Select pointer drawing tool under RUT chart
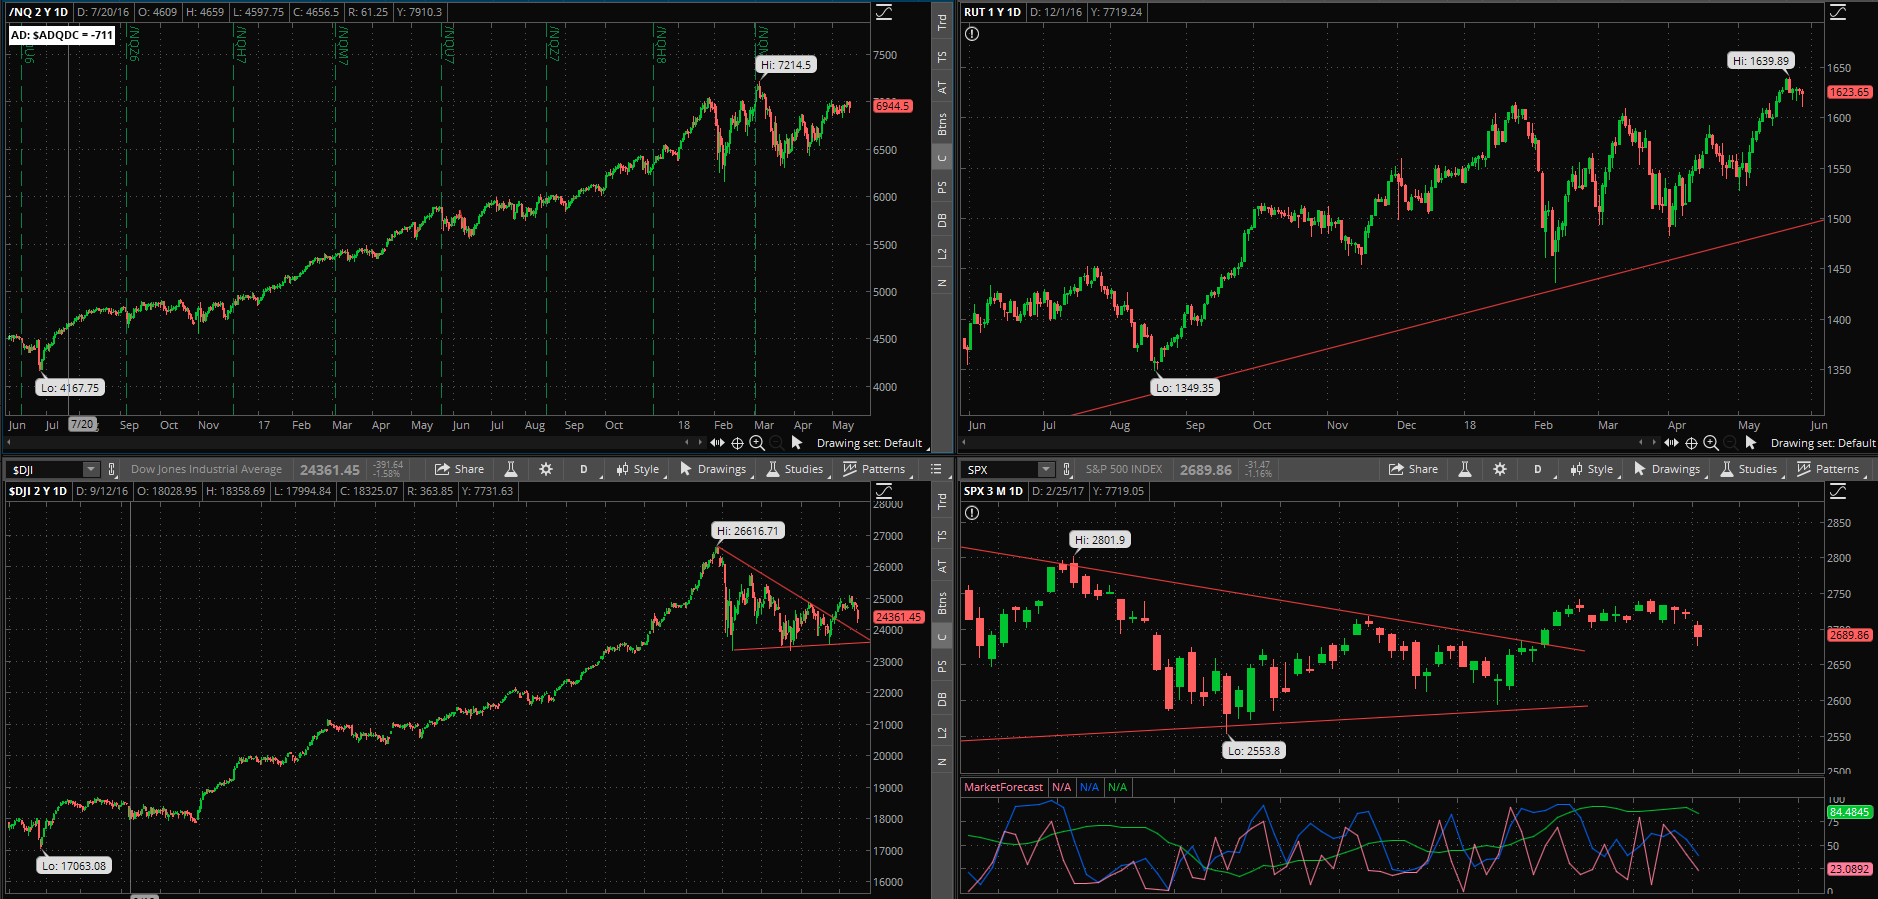This screenshot has width=1878, height=899. tap(1751, 442)
